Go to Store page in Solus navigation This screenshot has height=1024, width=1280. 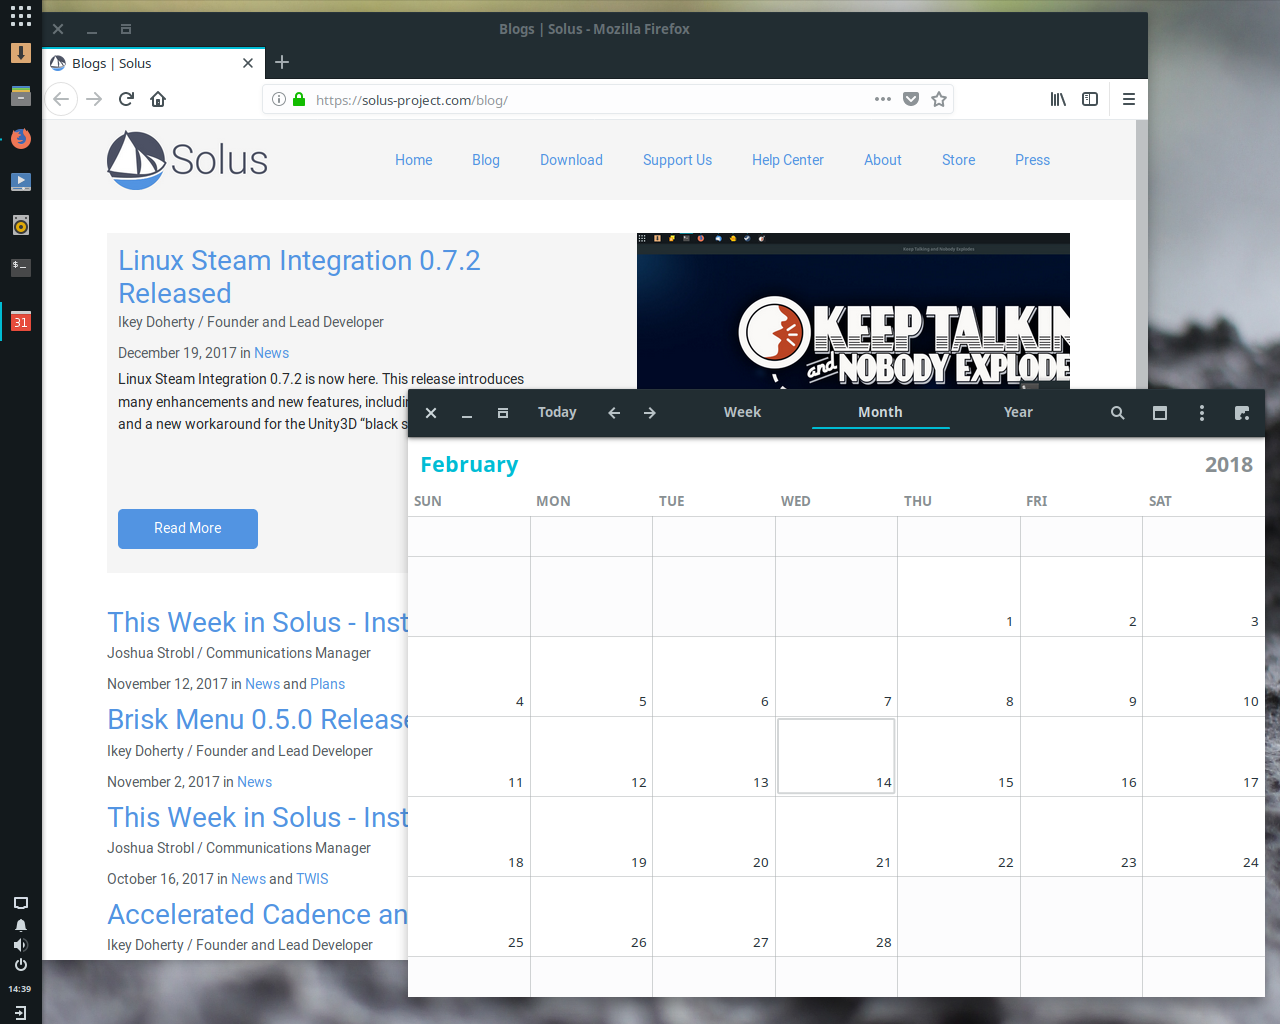coord(958,160)
